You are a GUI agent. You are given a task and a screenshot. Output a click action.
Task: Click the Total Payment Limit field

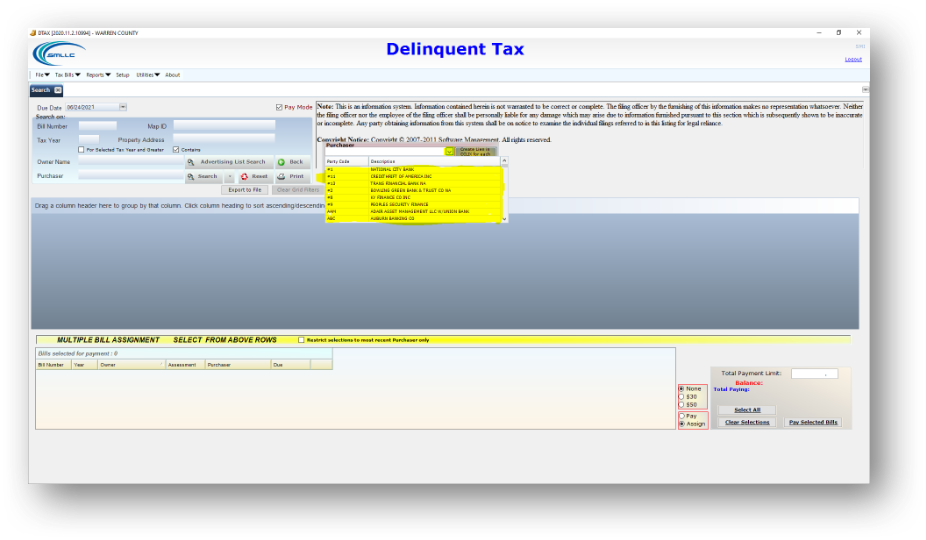pyautogui.click(x=814, y=373)
